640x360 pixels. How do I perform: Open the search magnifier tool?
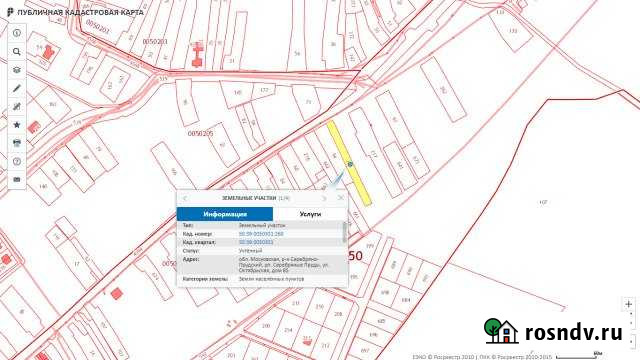(17, 52)
